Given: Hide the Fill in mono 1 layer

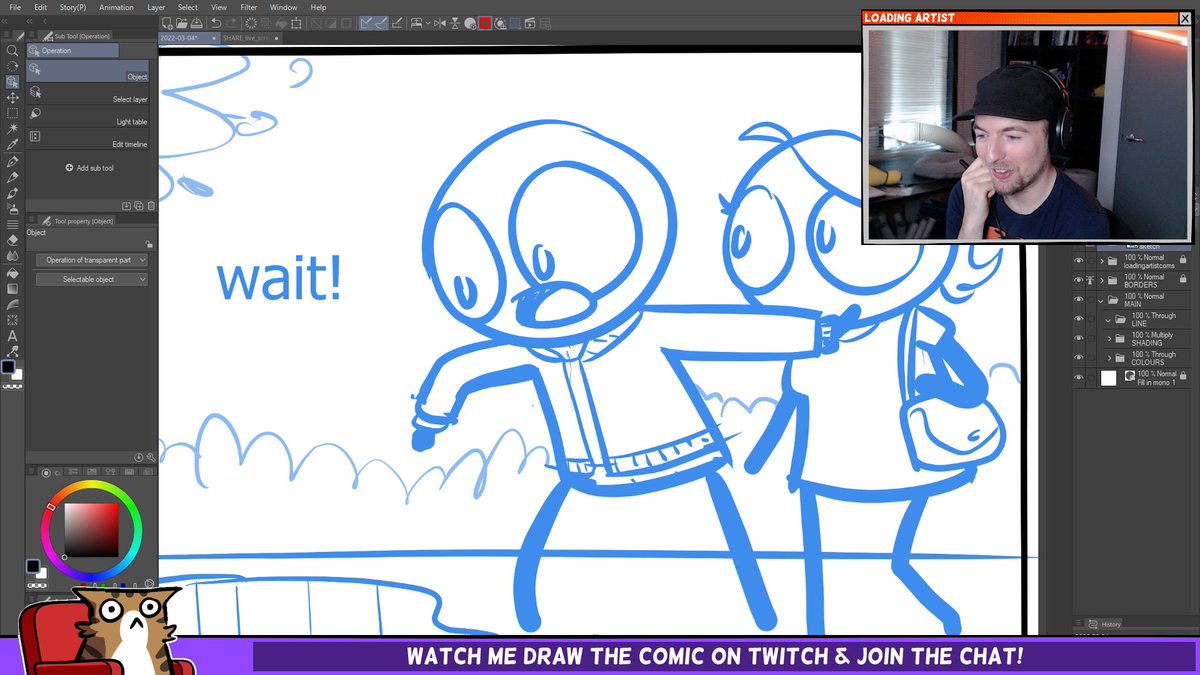Looking at the screenshot, I should point(1079,375).
